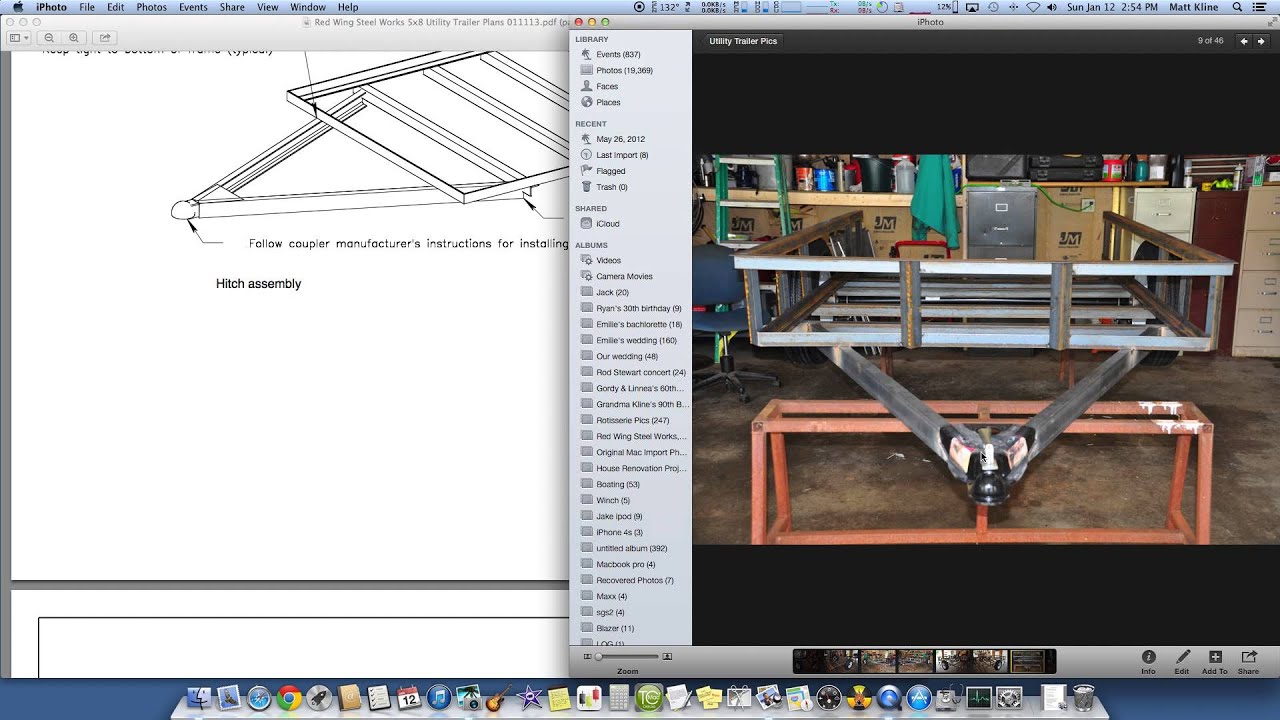Select the Jack (20) album
1280x720 pixels.
tap(612, 292)
